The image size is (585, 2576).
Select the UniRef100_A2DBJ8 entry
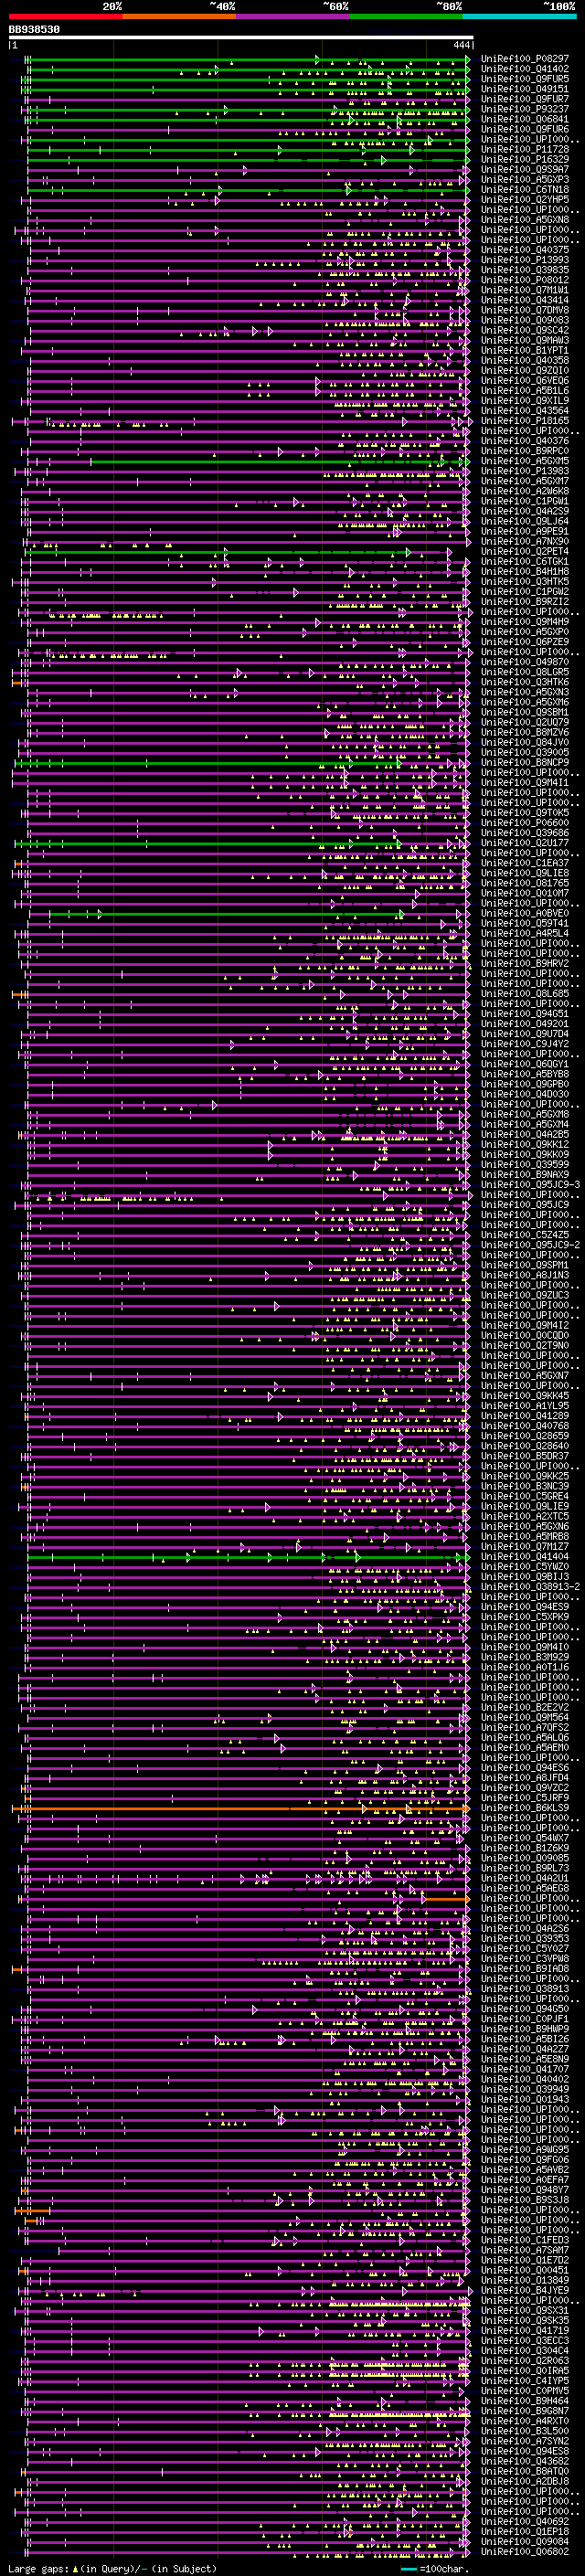click(x=524, y=2481)
